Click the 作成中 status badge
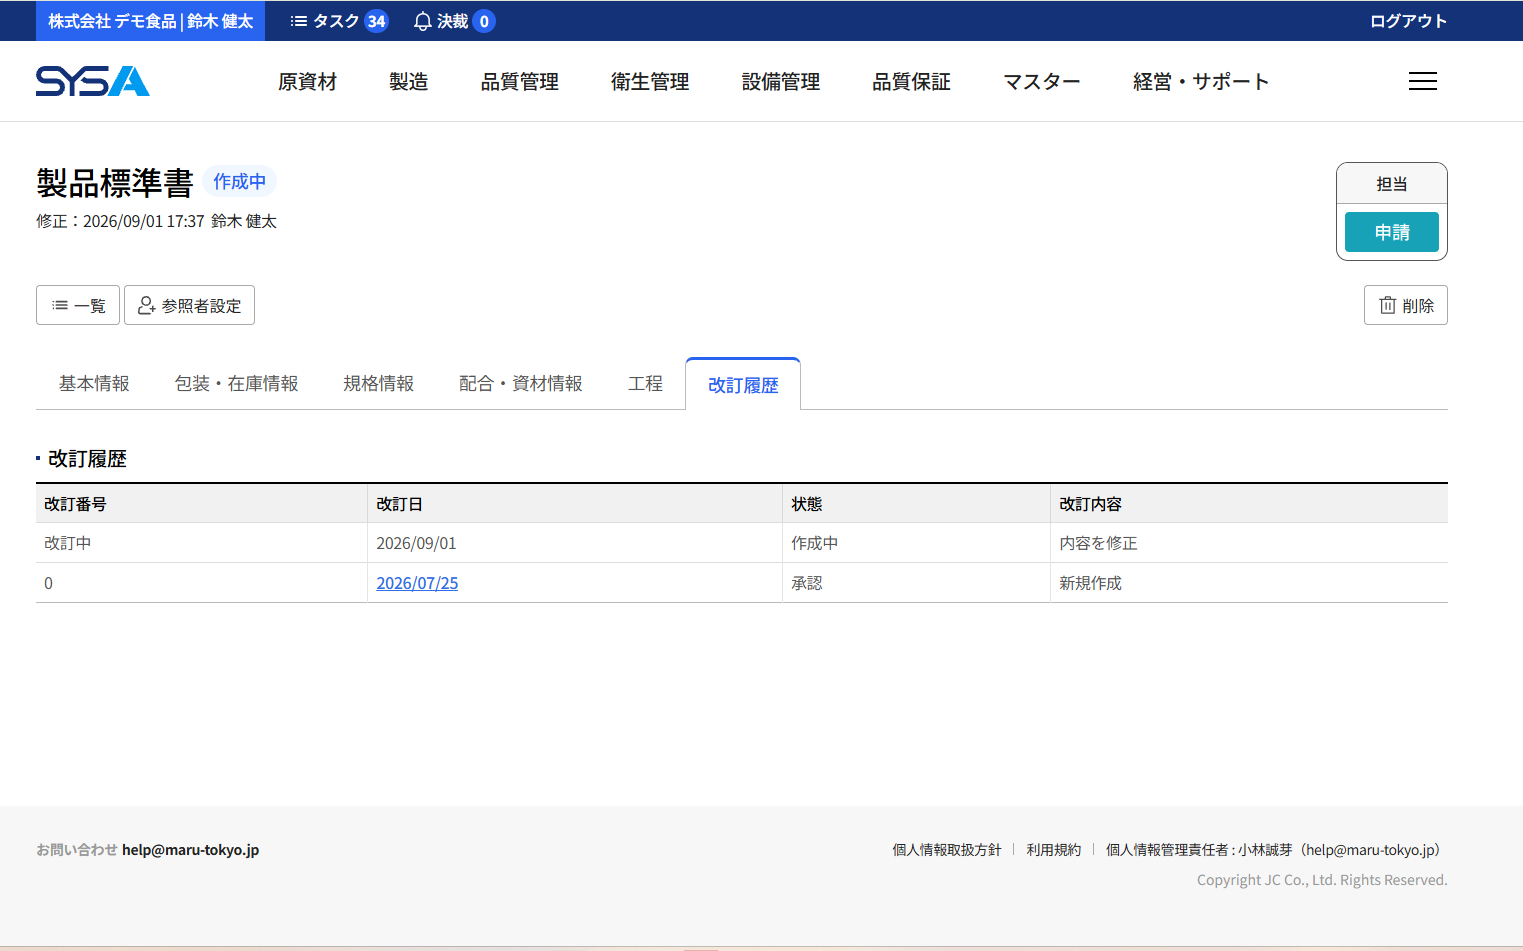Viewport: 1523px width, 951px height. tap(239, 181)
